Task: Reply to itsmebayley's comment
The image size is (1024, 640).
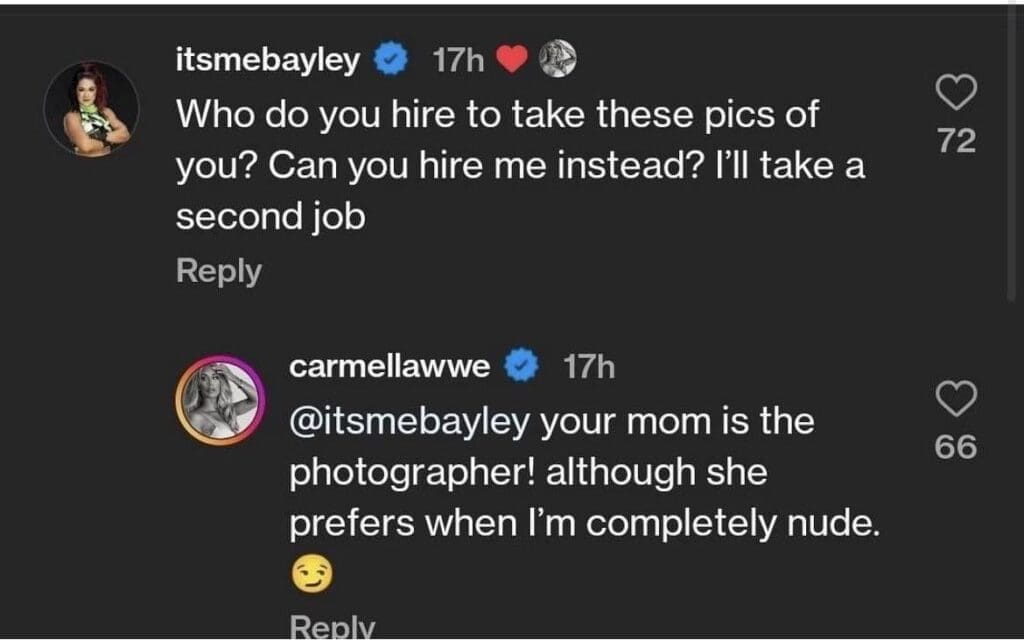Action: 219,271
